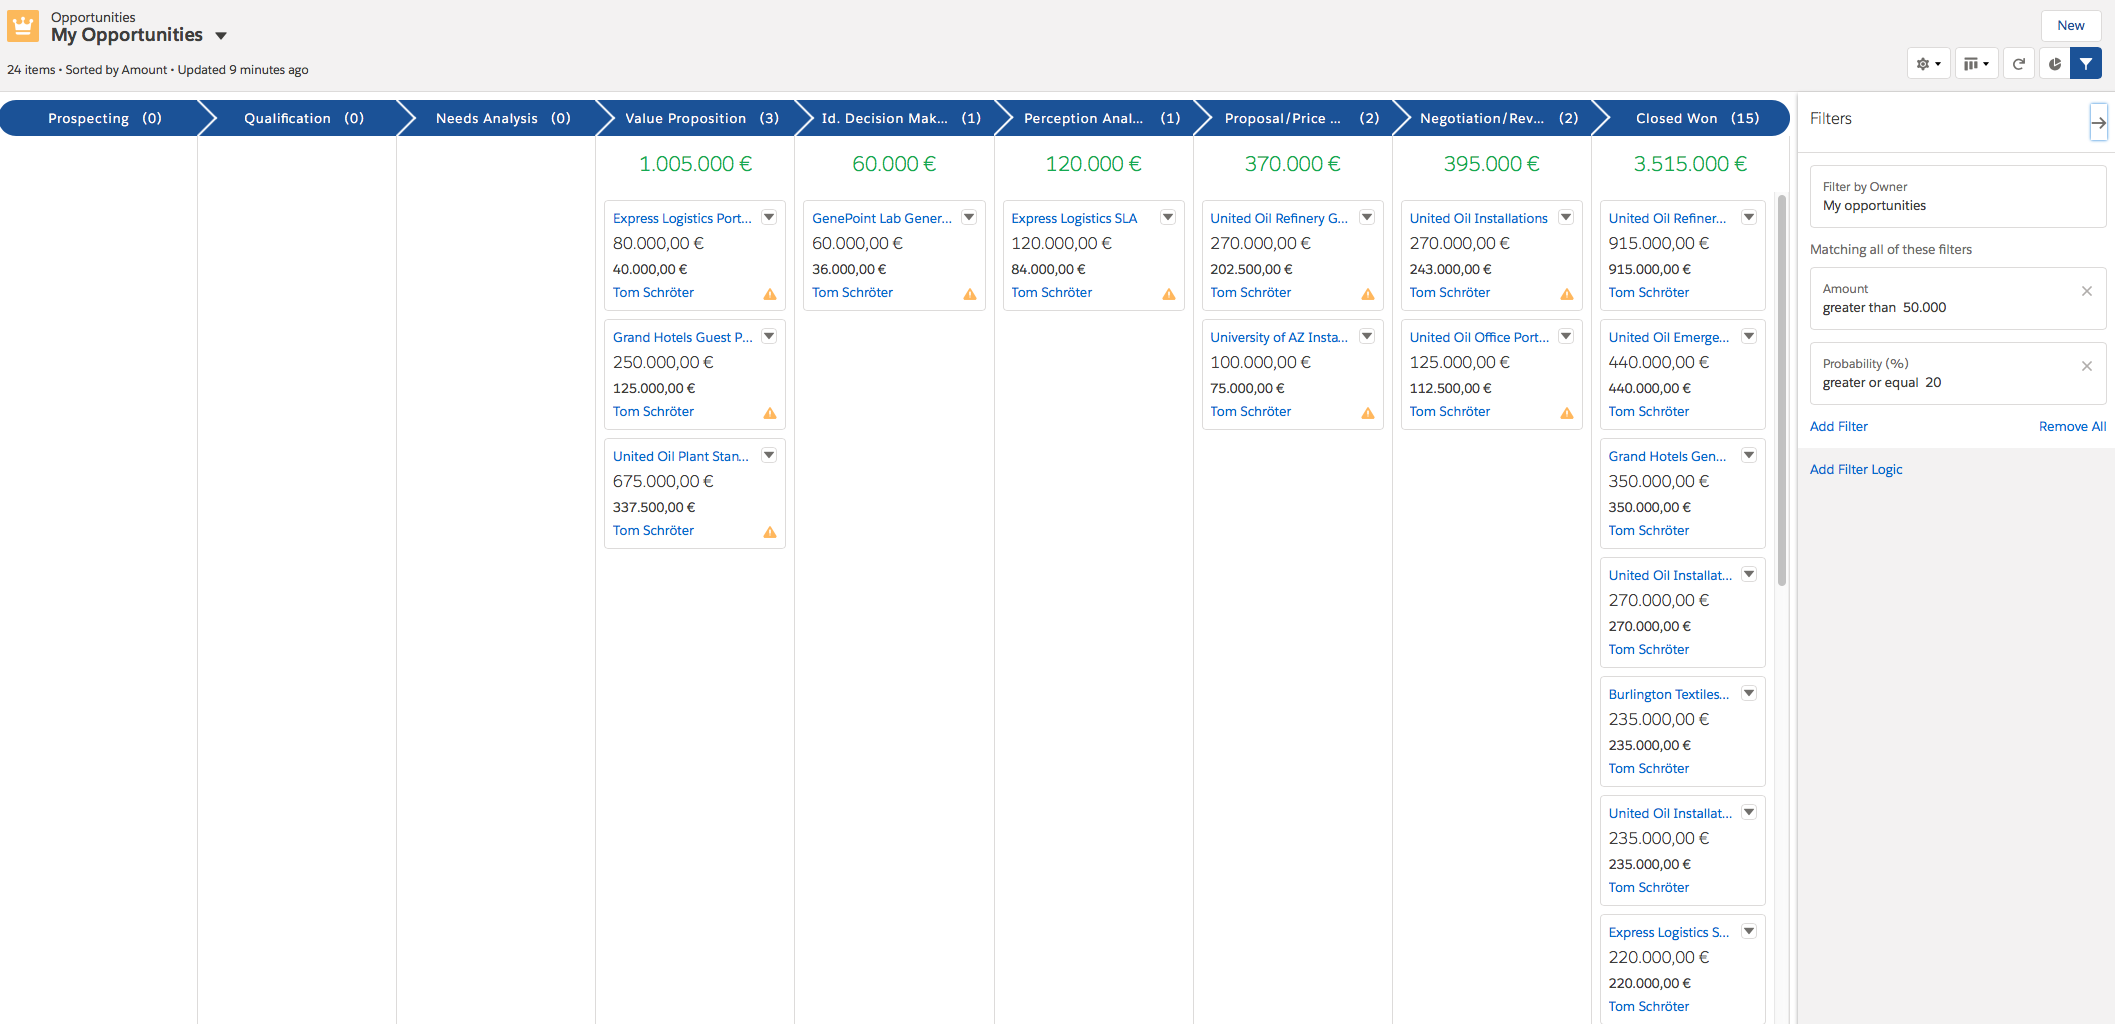Open actions menu for Grand Hotels Guest P... card
Viewport: 2115px width, 1024px height.
click(x=769, y=336)
